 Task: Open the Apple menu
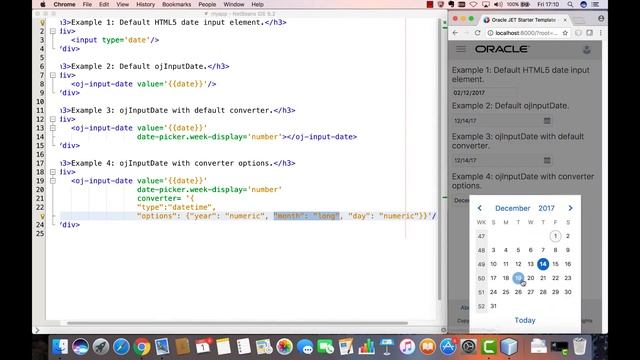pos(42,4)
